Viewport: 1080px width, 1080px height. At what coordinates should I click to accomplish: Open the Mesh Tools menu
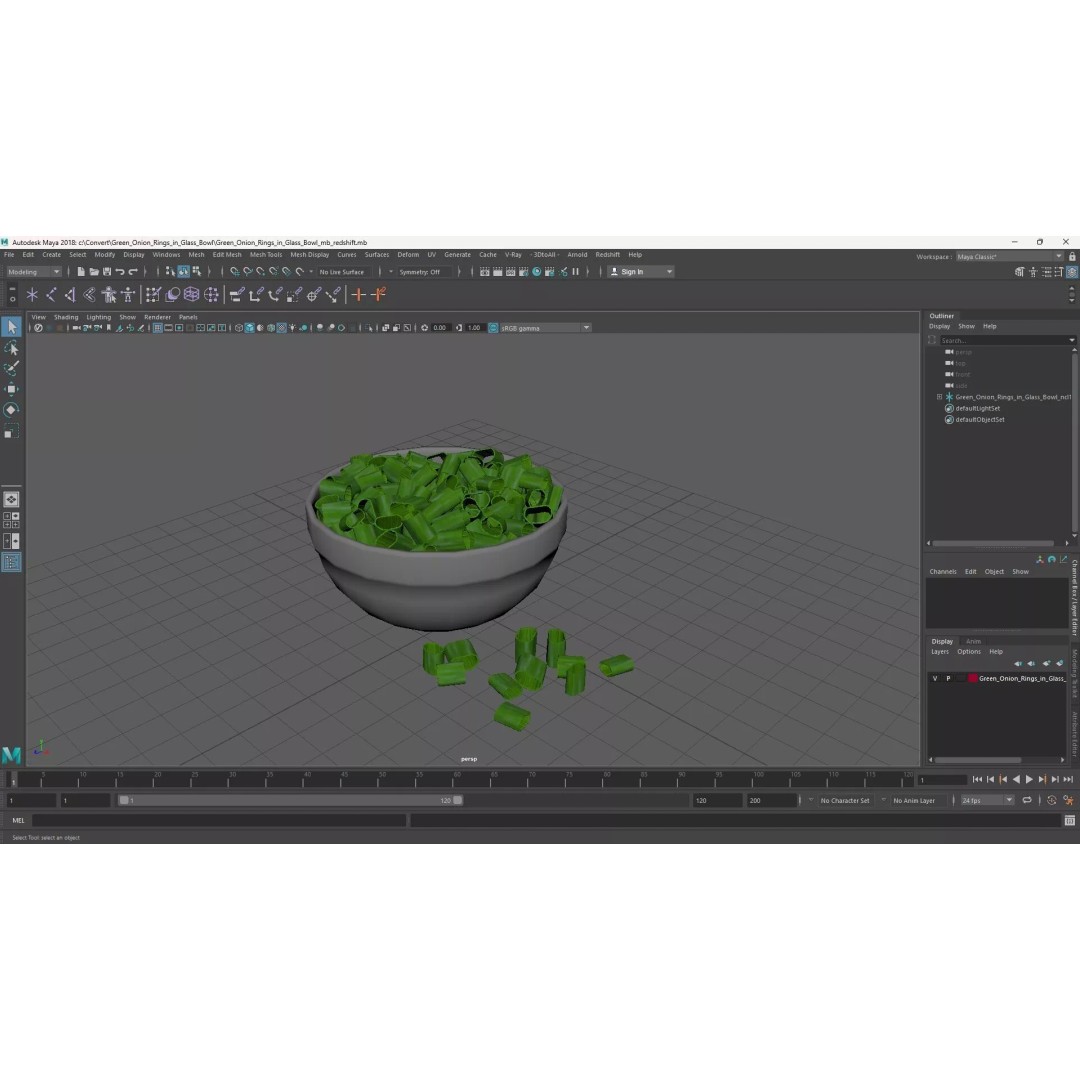click(x=266, y=255)
